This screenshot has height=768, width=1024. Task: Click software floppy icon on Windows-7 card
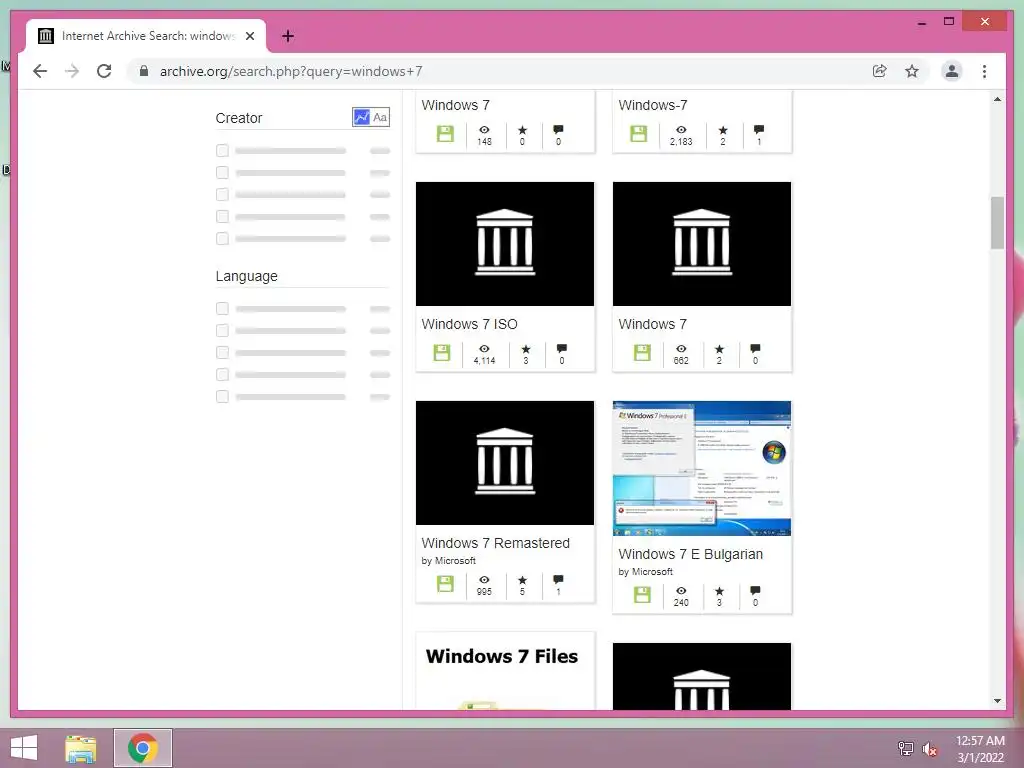639,134
